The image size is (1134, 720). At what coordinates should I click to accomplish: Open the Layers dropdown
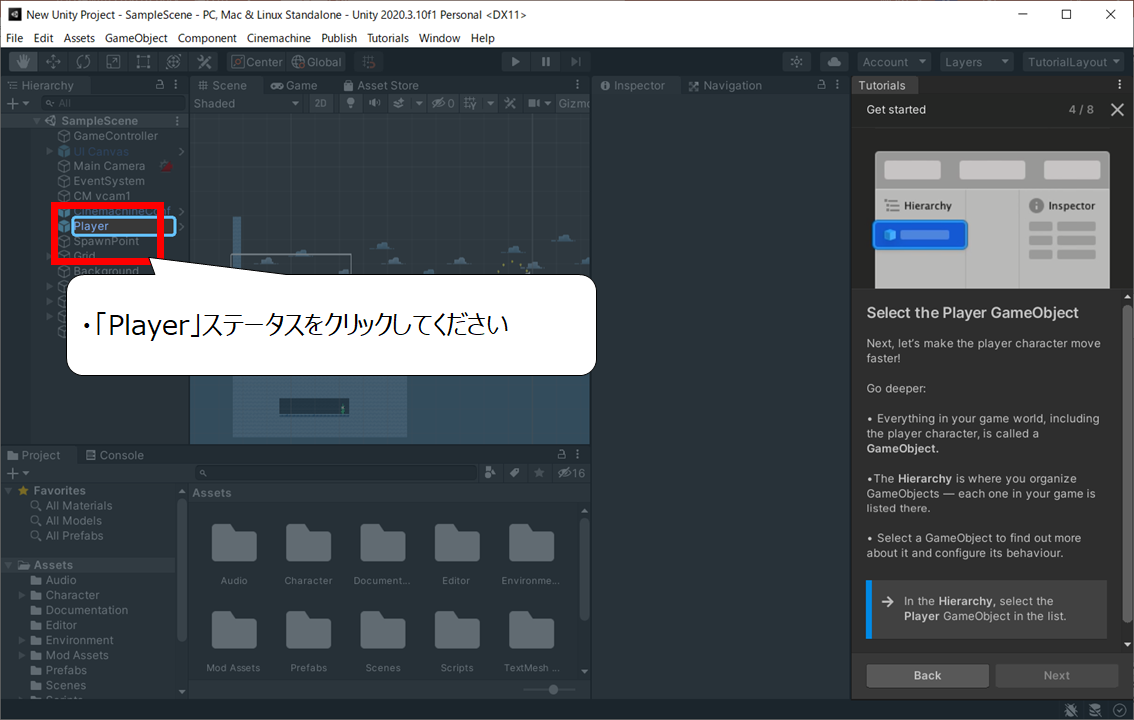point(976,62)
